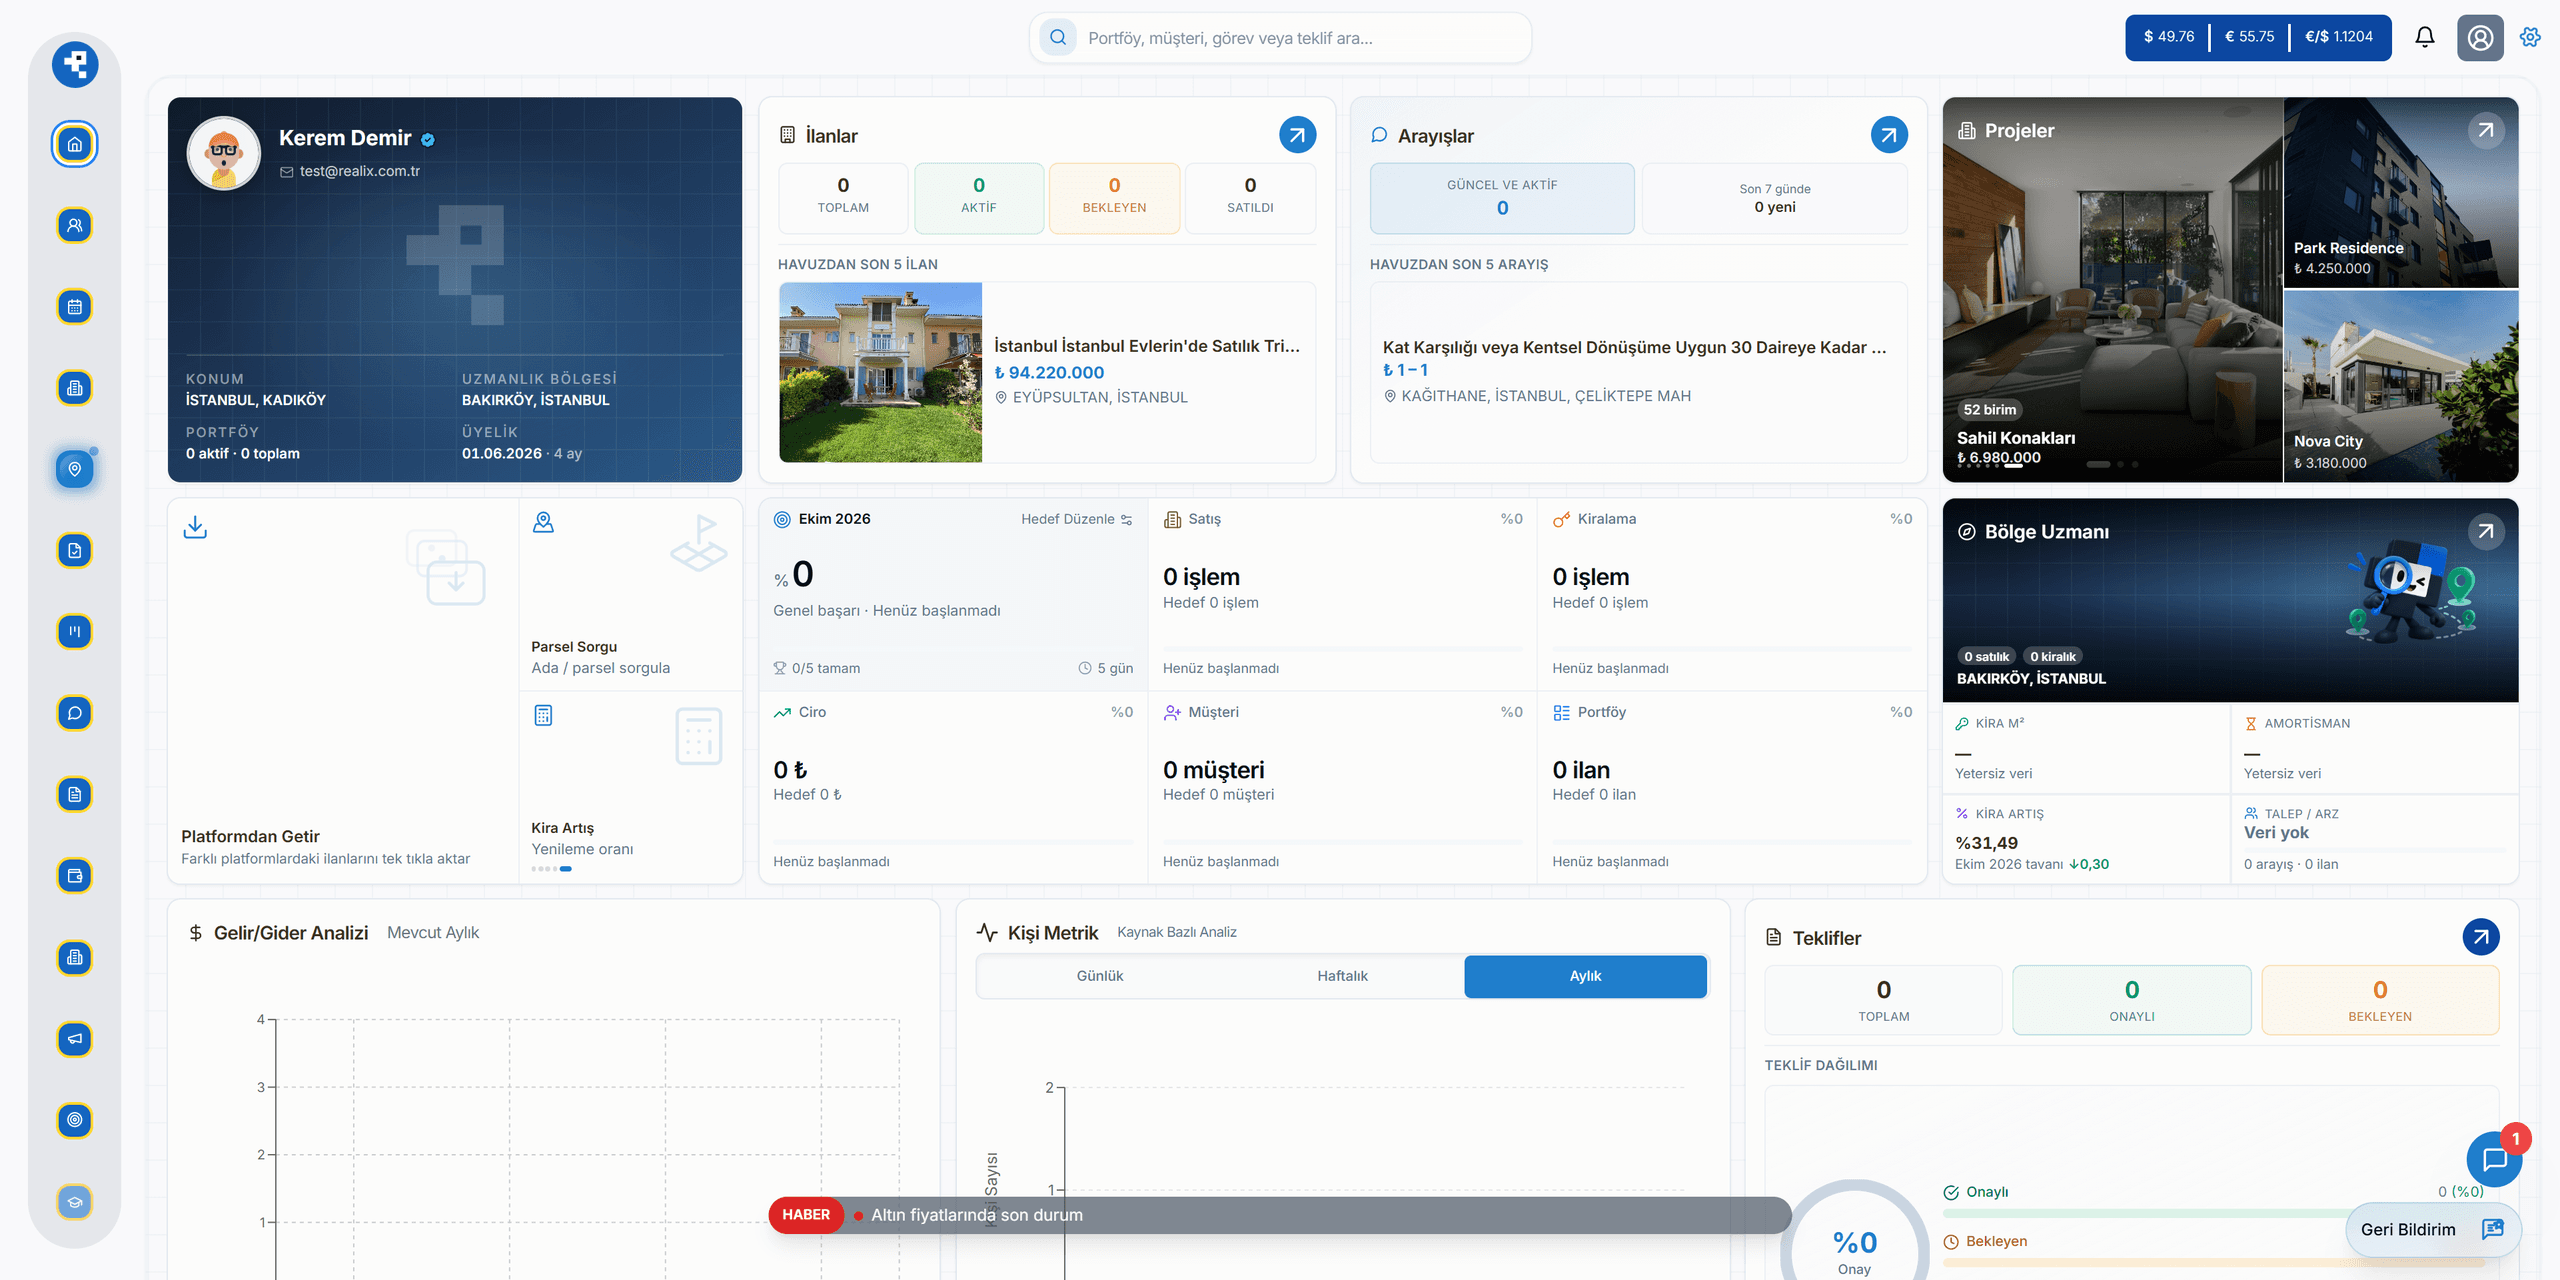Open the İstanbul Evleri villa listing thumbnail
Image resolution: width=2560 pixels, height=1280 pixels.
[881, 372]
